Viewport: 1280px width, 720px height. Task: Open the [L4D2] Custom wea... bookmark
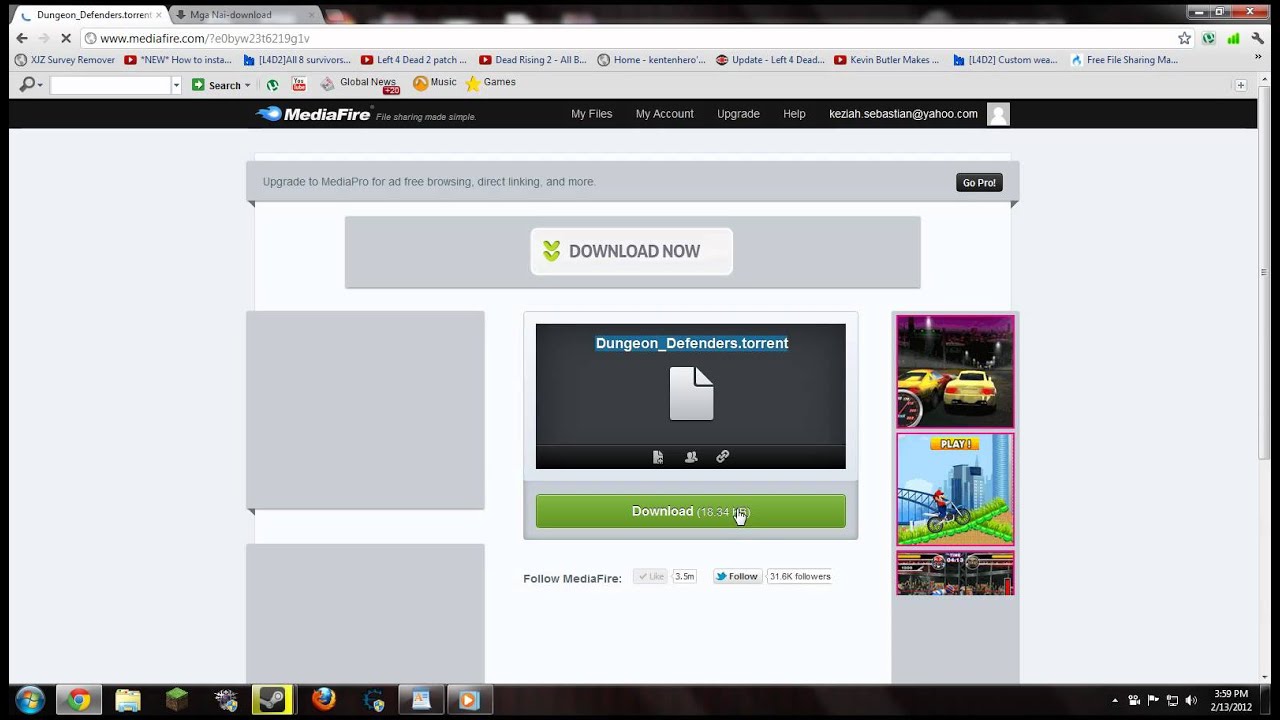pyautogui.click(x=1005, y=60)
